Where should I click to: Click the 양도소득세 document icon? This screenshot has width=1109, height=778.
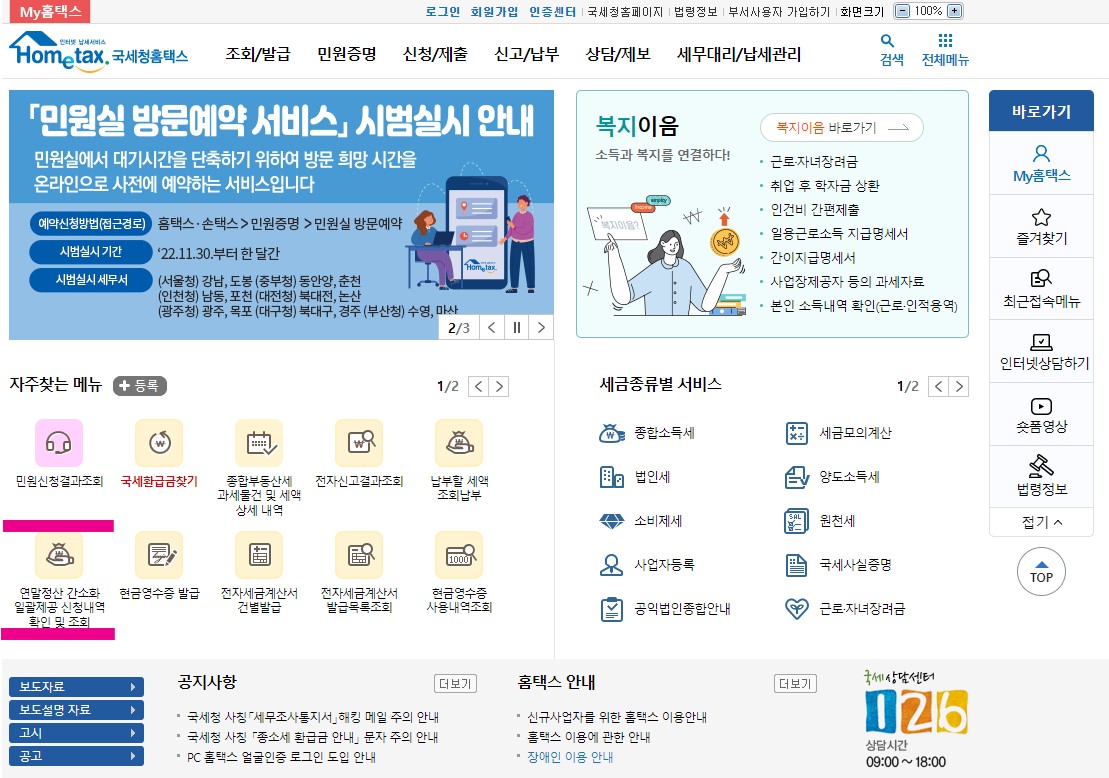(797, 477)
